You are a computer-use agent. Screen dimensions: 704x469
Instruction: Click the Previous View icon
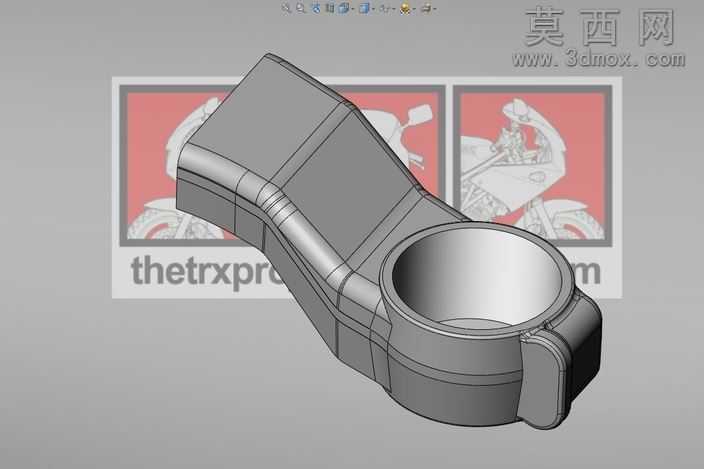click(x=316, y=8)
